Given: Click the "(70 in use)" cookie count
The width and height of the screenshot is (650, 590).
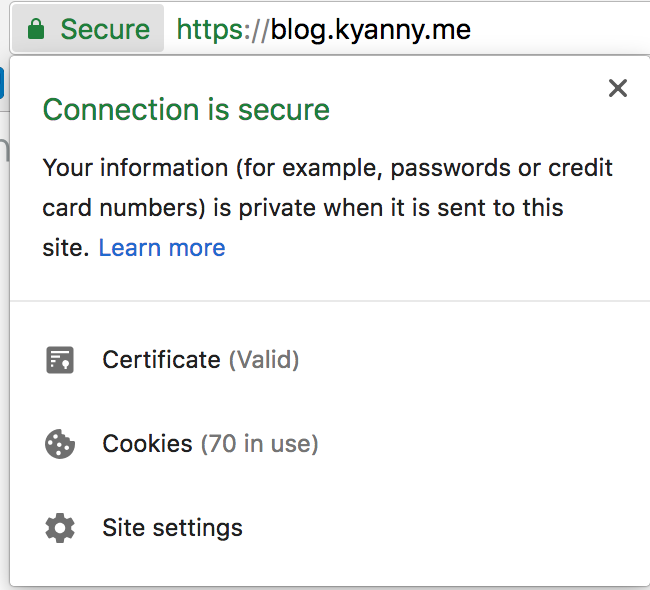Looking at the screenshot, I should [260, 444].
